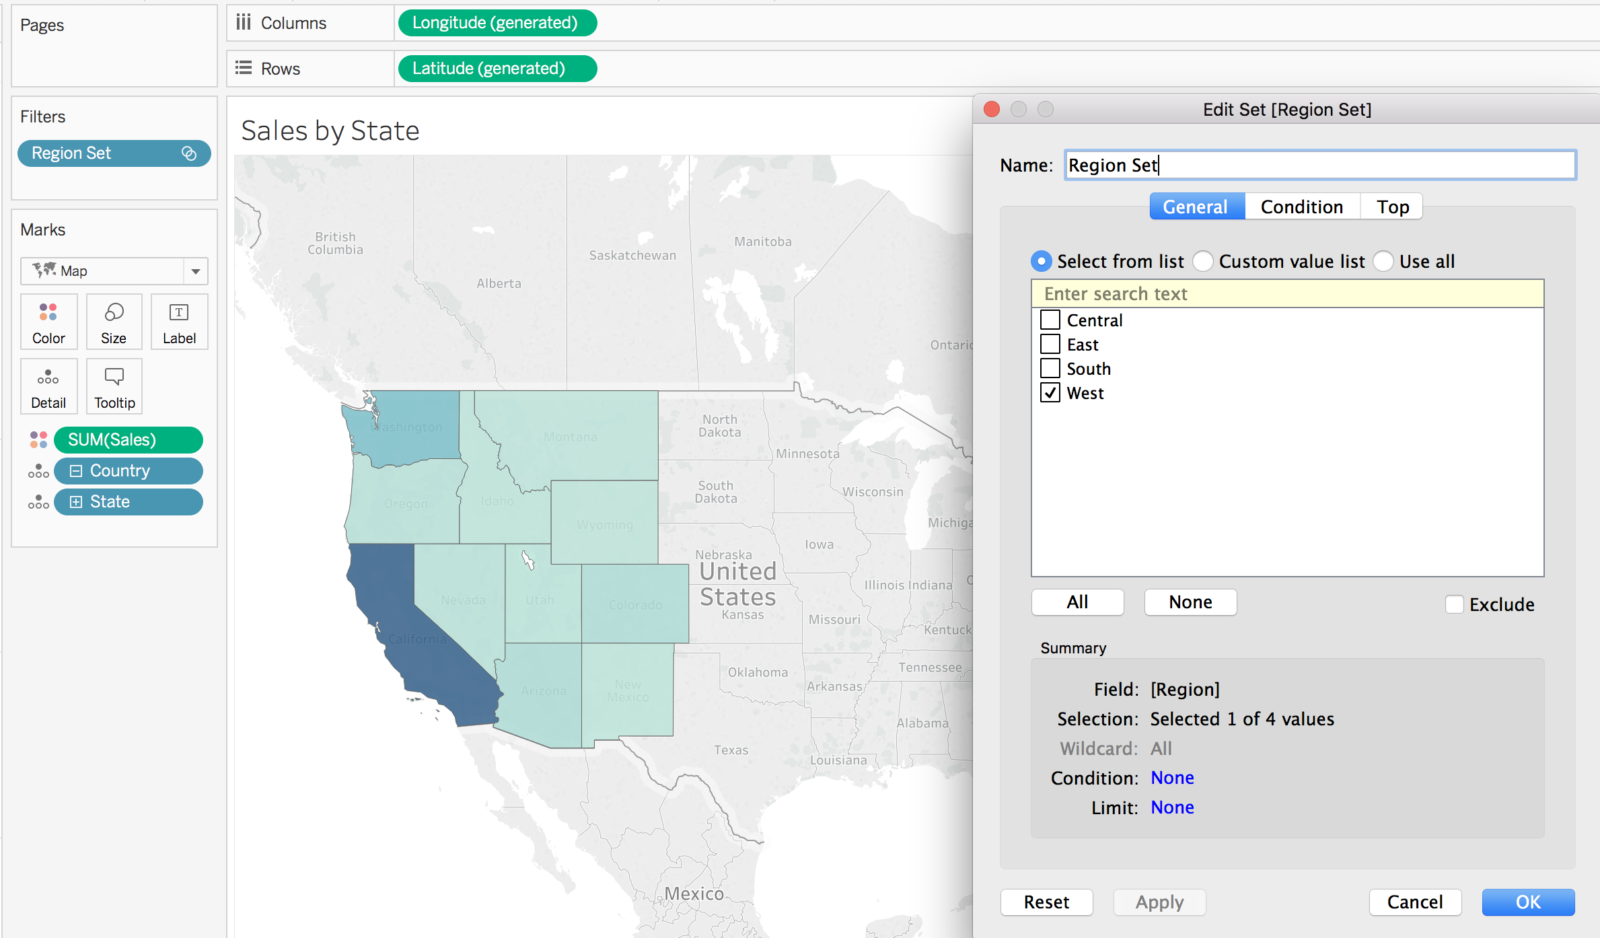The image size is (1600, 938).
Task: Enable the Exclude checkbox
Action: pos(1455,604)
